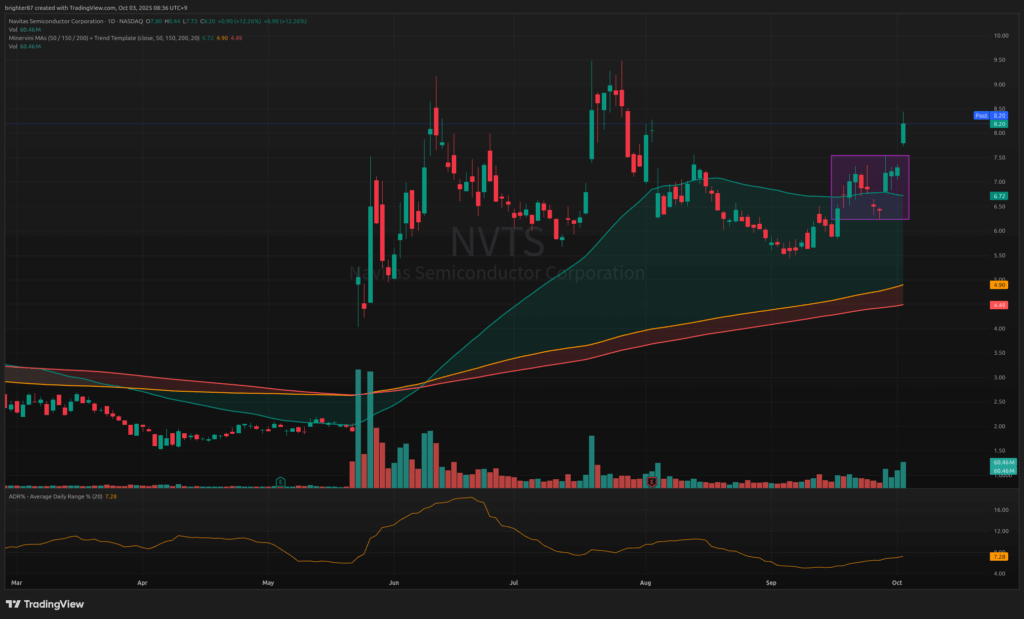Click the TradingView wordmark text
The height and width of the screenshot is (619, 1024).
coord(54,604)
